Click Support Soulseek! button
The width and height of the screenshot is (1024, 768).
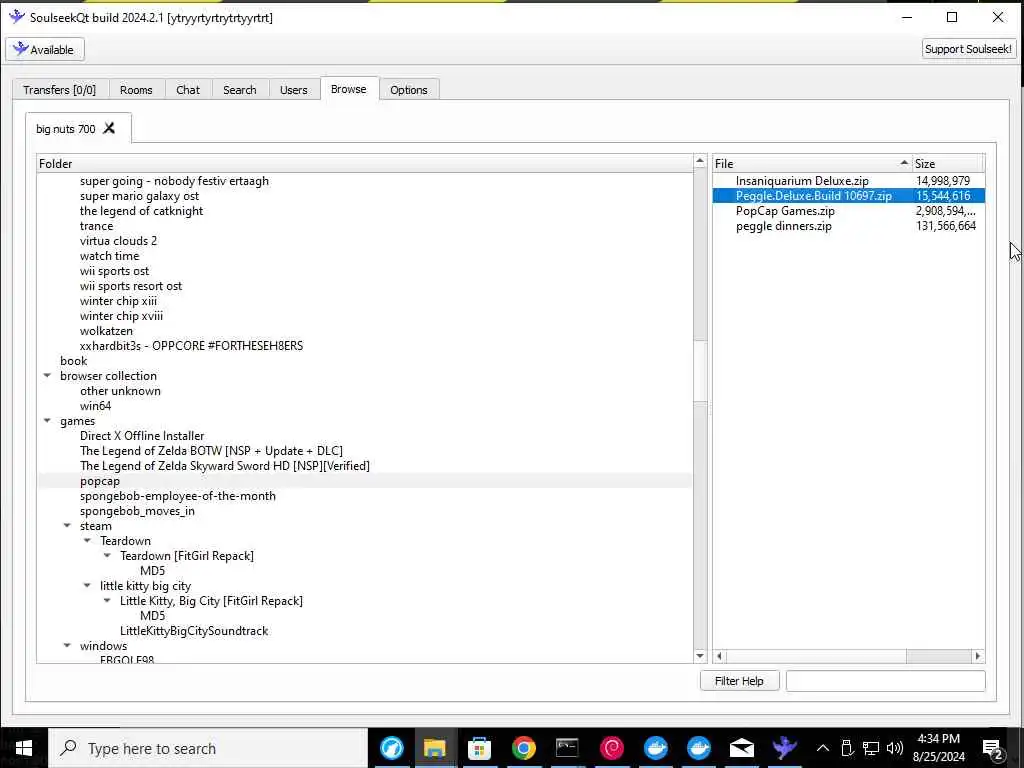(x=968, y=49)
